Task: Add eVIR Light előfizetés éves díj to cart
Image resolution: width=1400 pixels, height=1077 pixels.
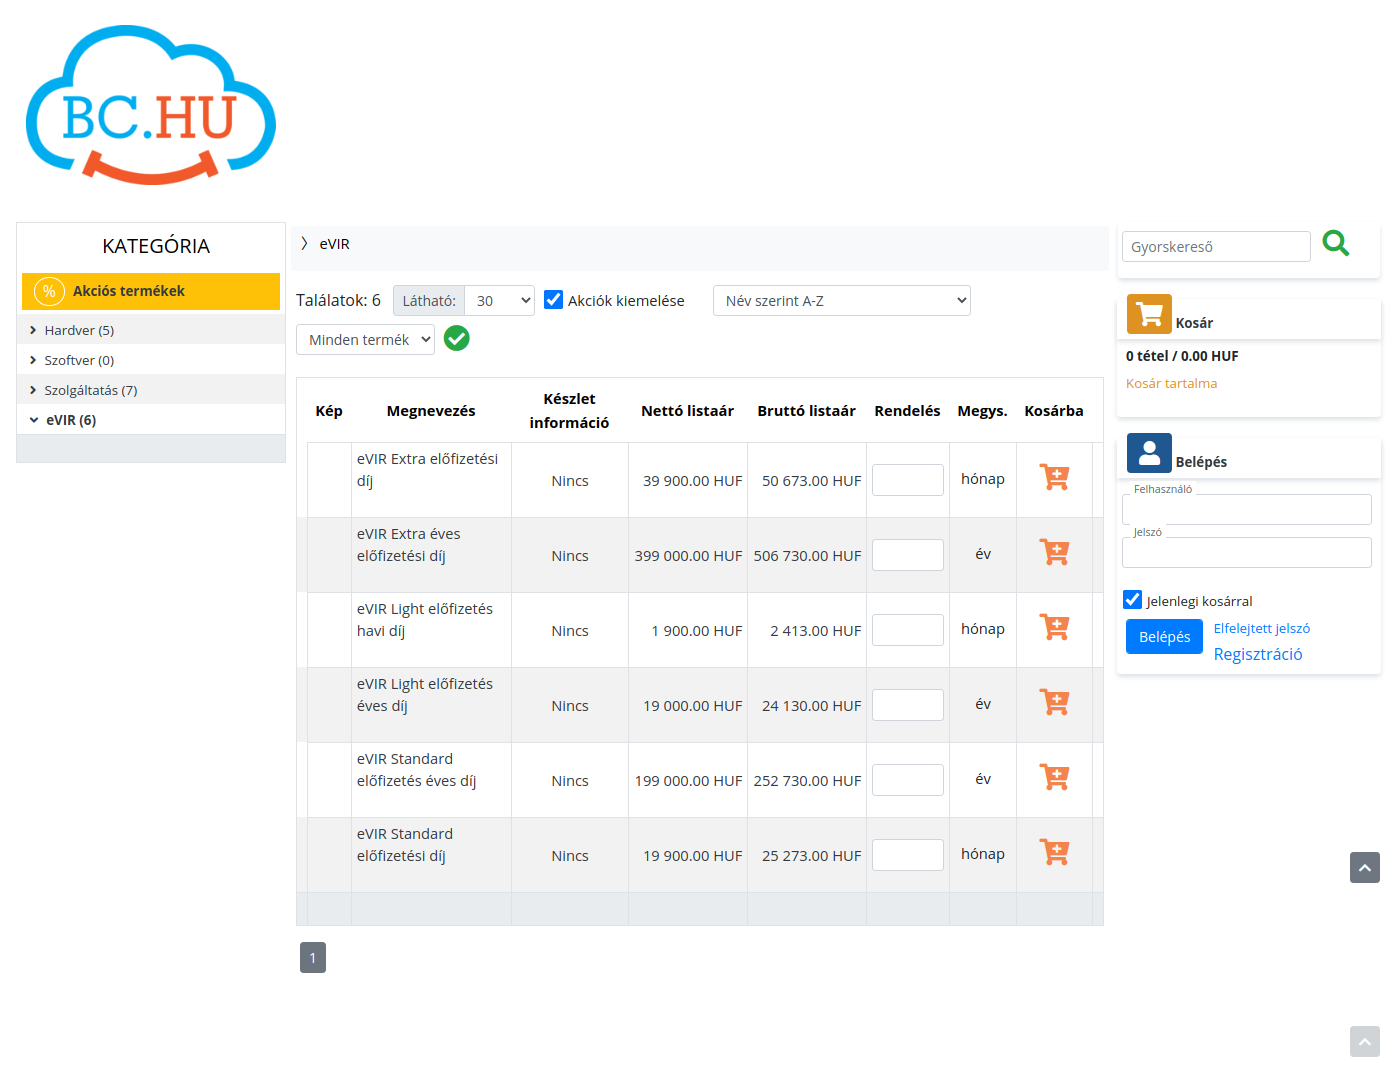Action: pos(1054,702)
